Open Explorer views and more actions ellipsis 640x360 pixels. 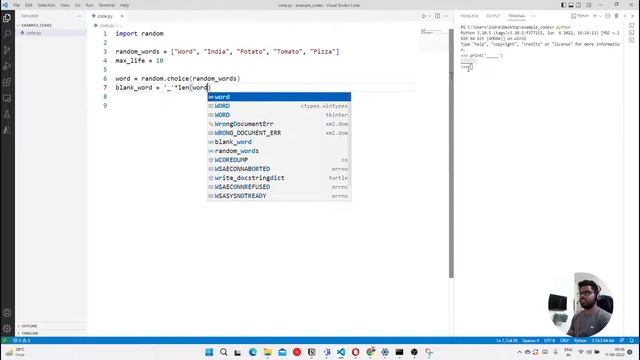pos(79,16)
